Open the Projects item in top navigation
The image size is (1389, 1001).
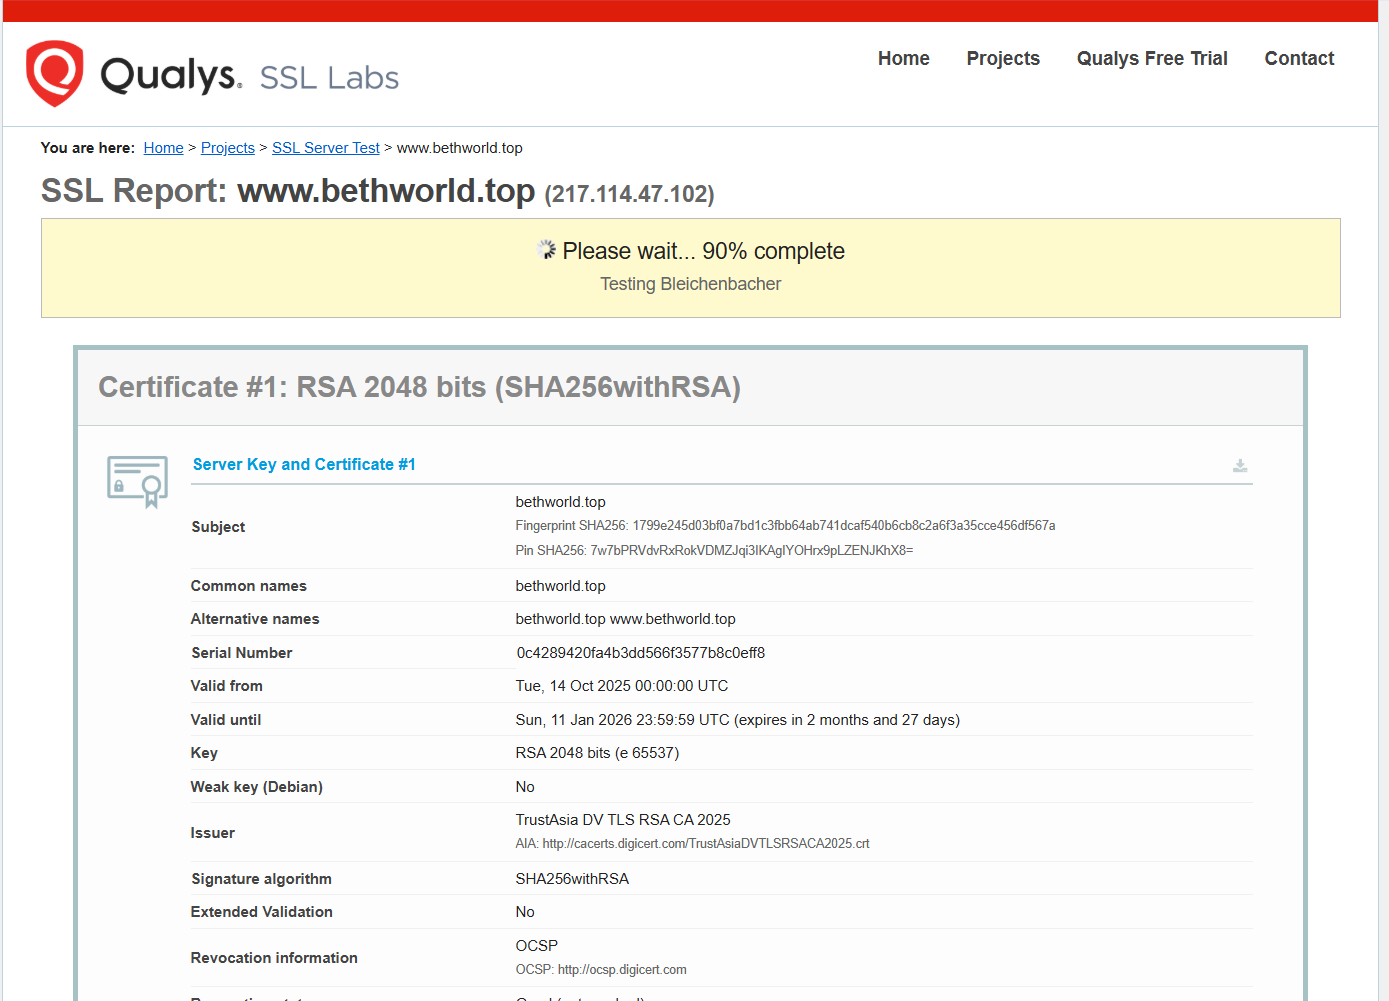click(x=1002, y=59)
